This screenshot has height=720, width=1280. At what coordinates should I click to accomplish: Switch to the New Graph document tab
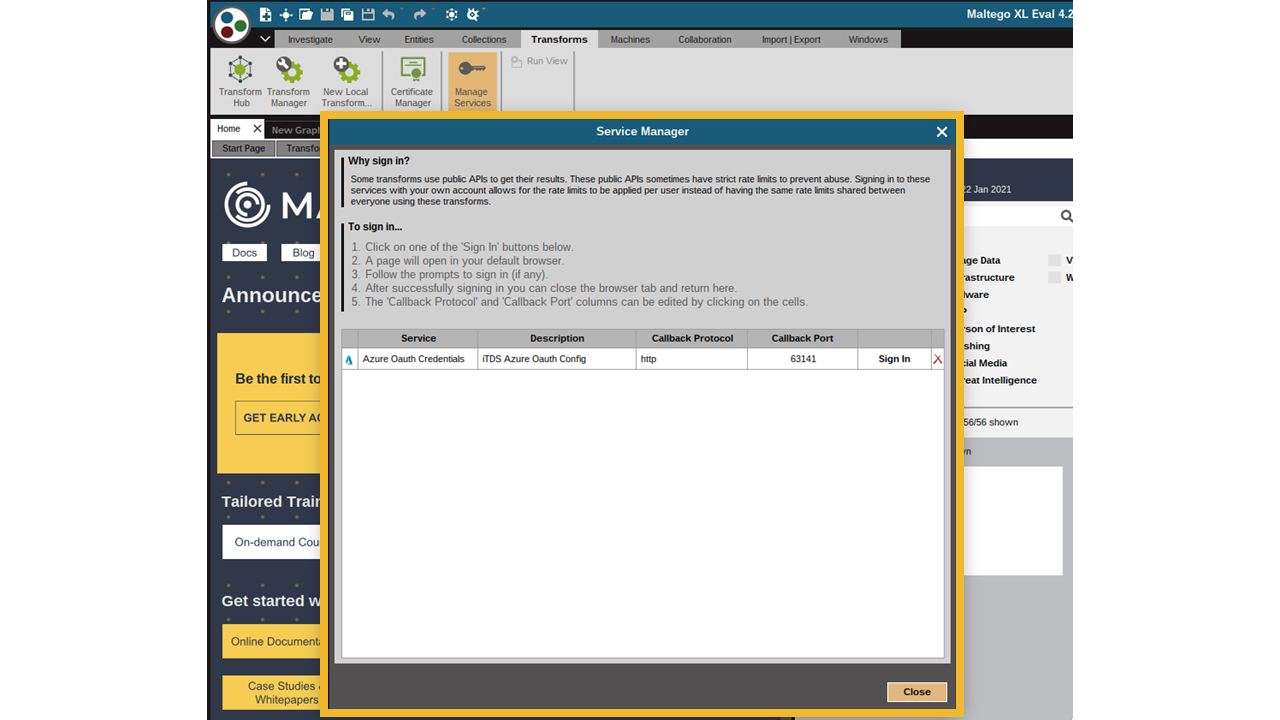coord(295,130)
